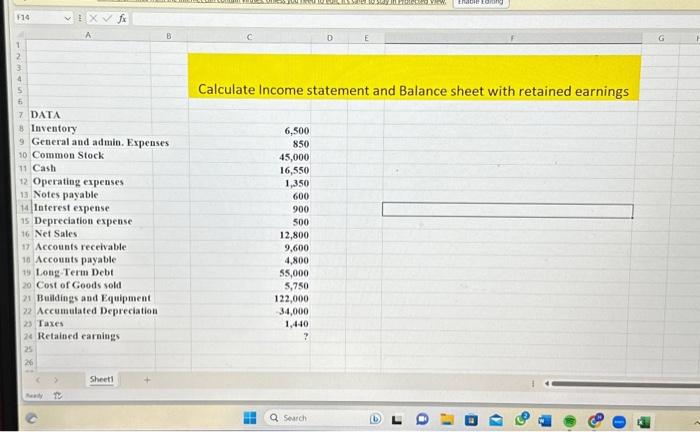700x432 pixels.
Task: Select the 'Buildings and Equipment' cell
Action: pos(93,298)
